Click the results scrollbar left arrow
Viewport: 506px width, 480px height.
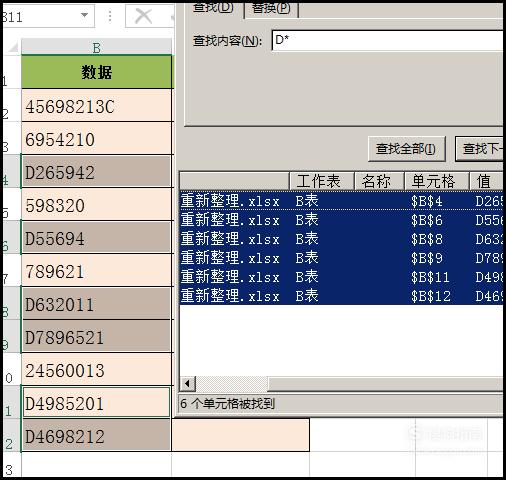(x=187, y=383)
